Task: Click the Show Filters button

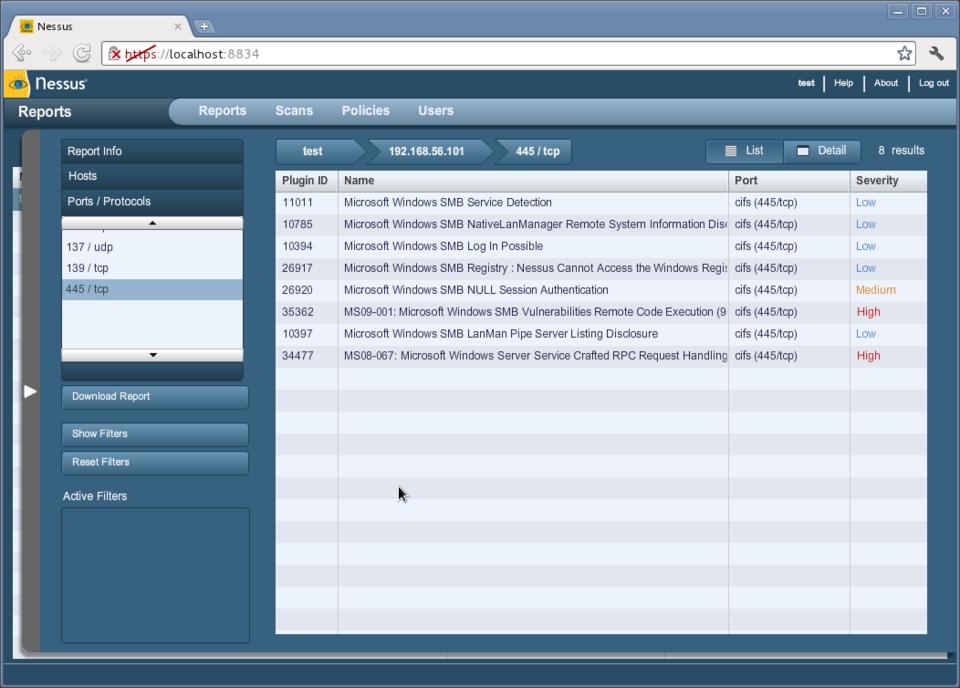Action: tap(155, 434)
